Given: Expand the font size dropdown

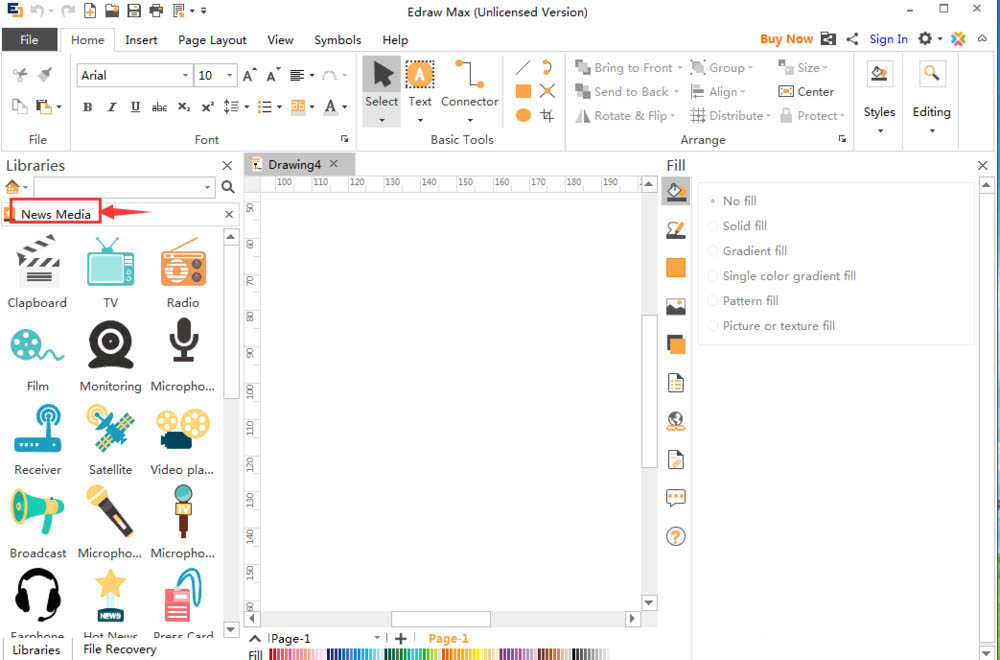Looking at the screenshot, I should pyautogui.click(x=230, y=76).
